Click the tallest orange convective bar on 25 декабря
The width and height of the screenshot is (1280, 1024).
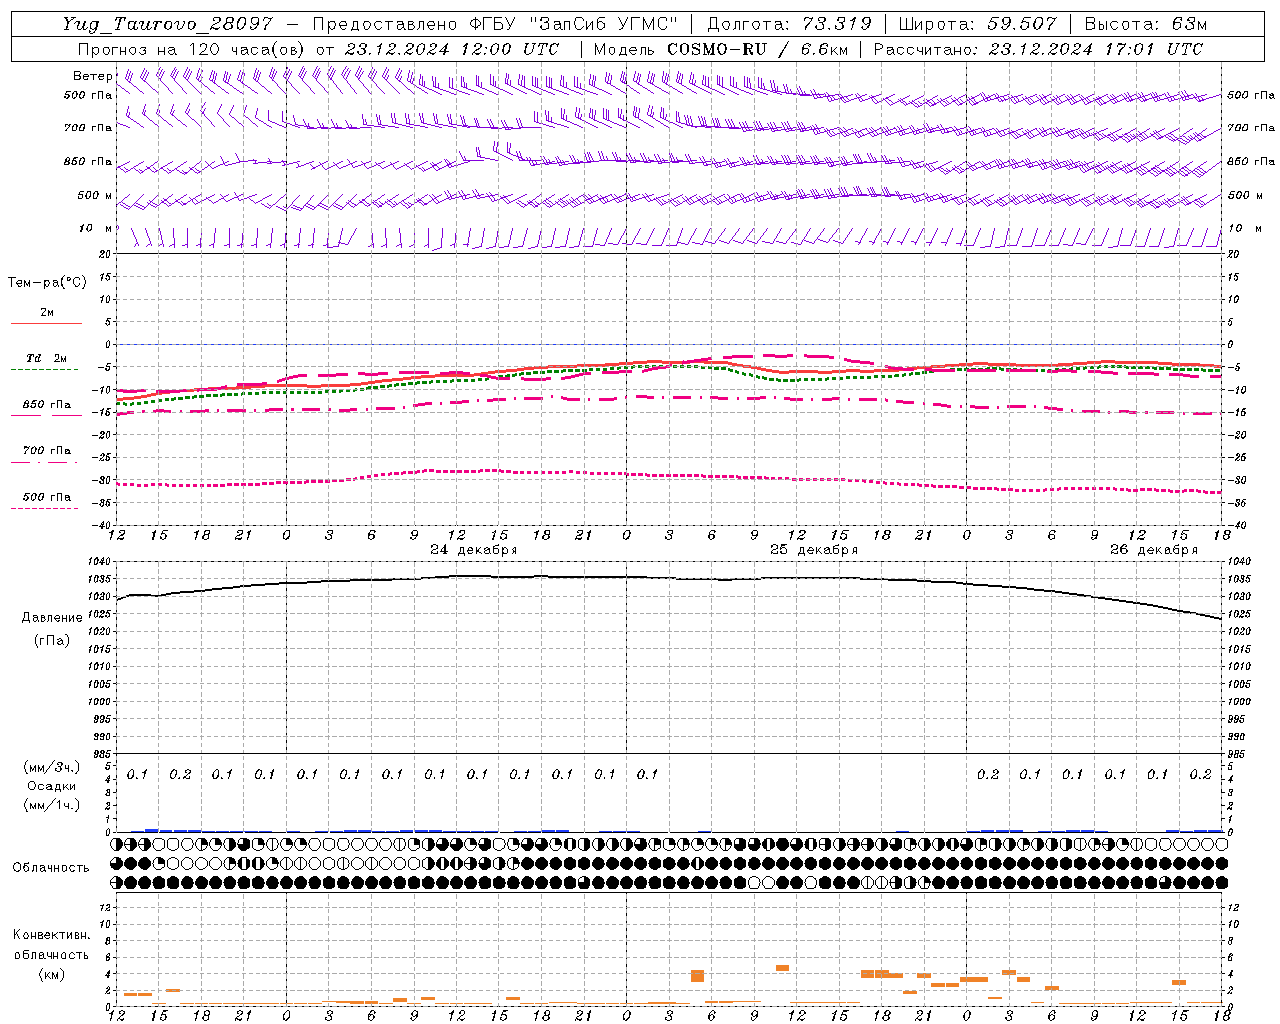[x=698, y=975]
